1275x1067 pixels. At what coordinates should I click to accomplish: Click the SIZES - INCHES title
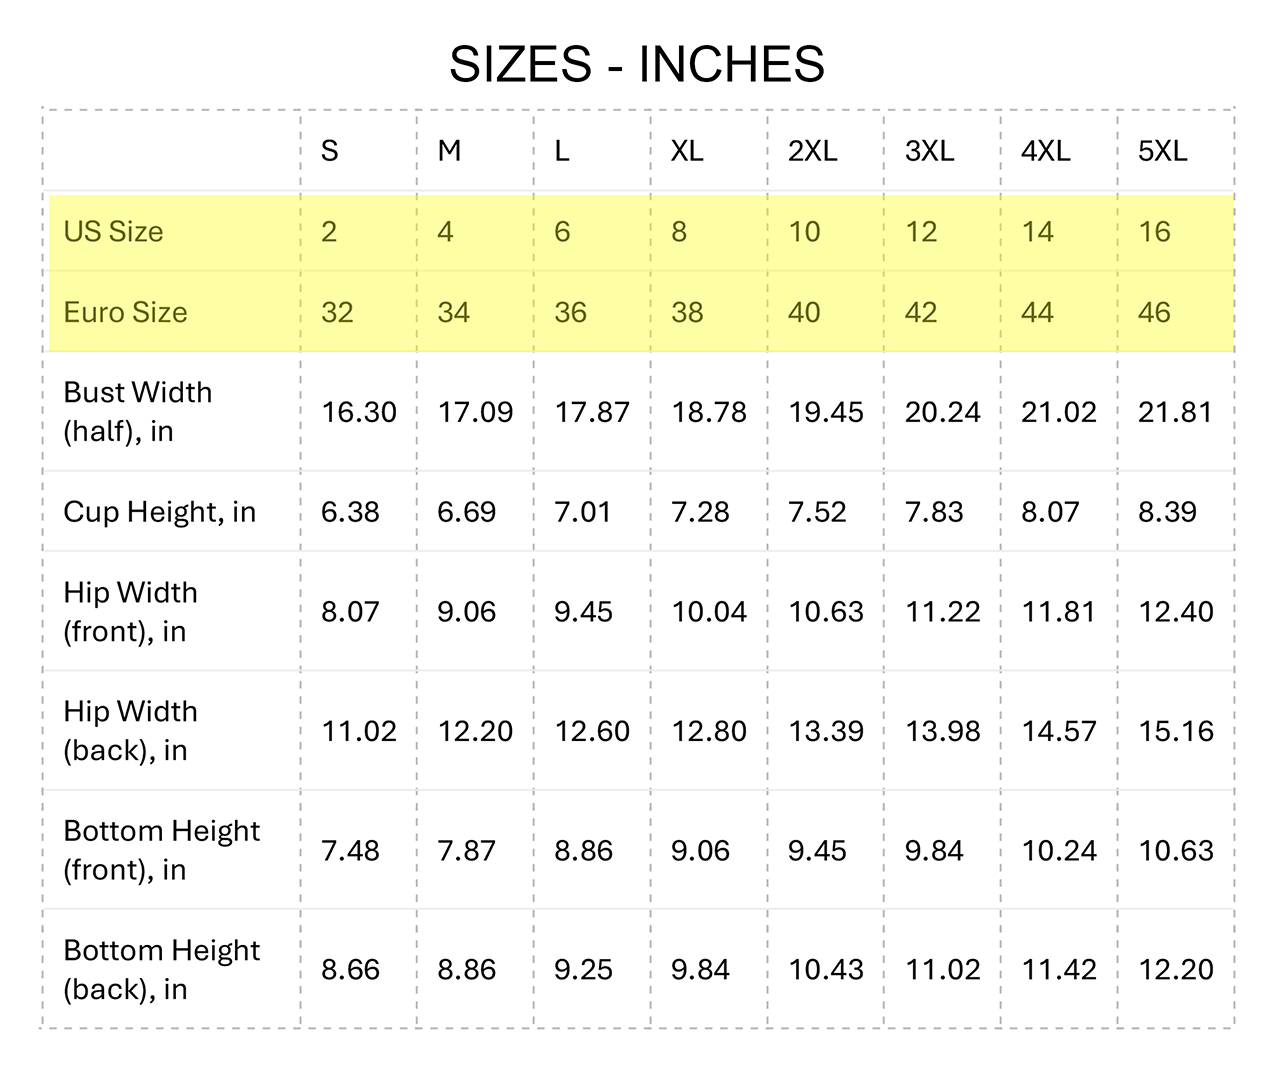[x=636, y=65]
